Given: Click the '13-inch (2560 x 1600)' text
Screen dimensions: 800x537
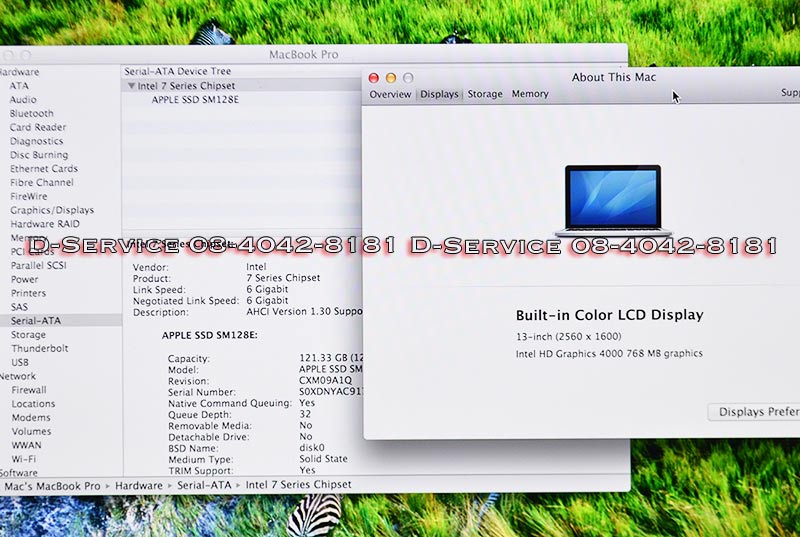Looking at the screenshot, I should click(x=569, y=336).
